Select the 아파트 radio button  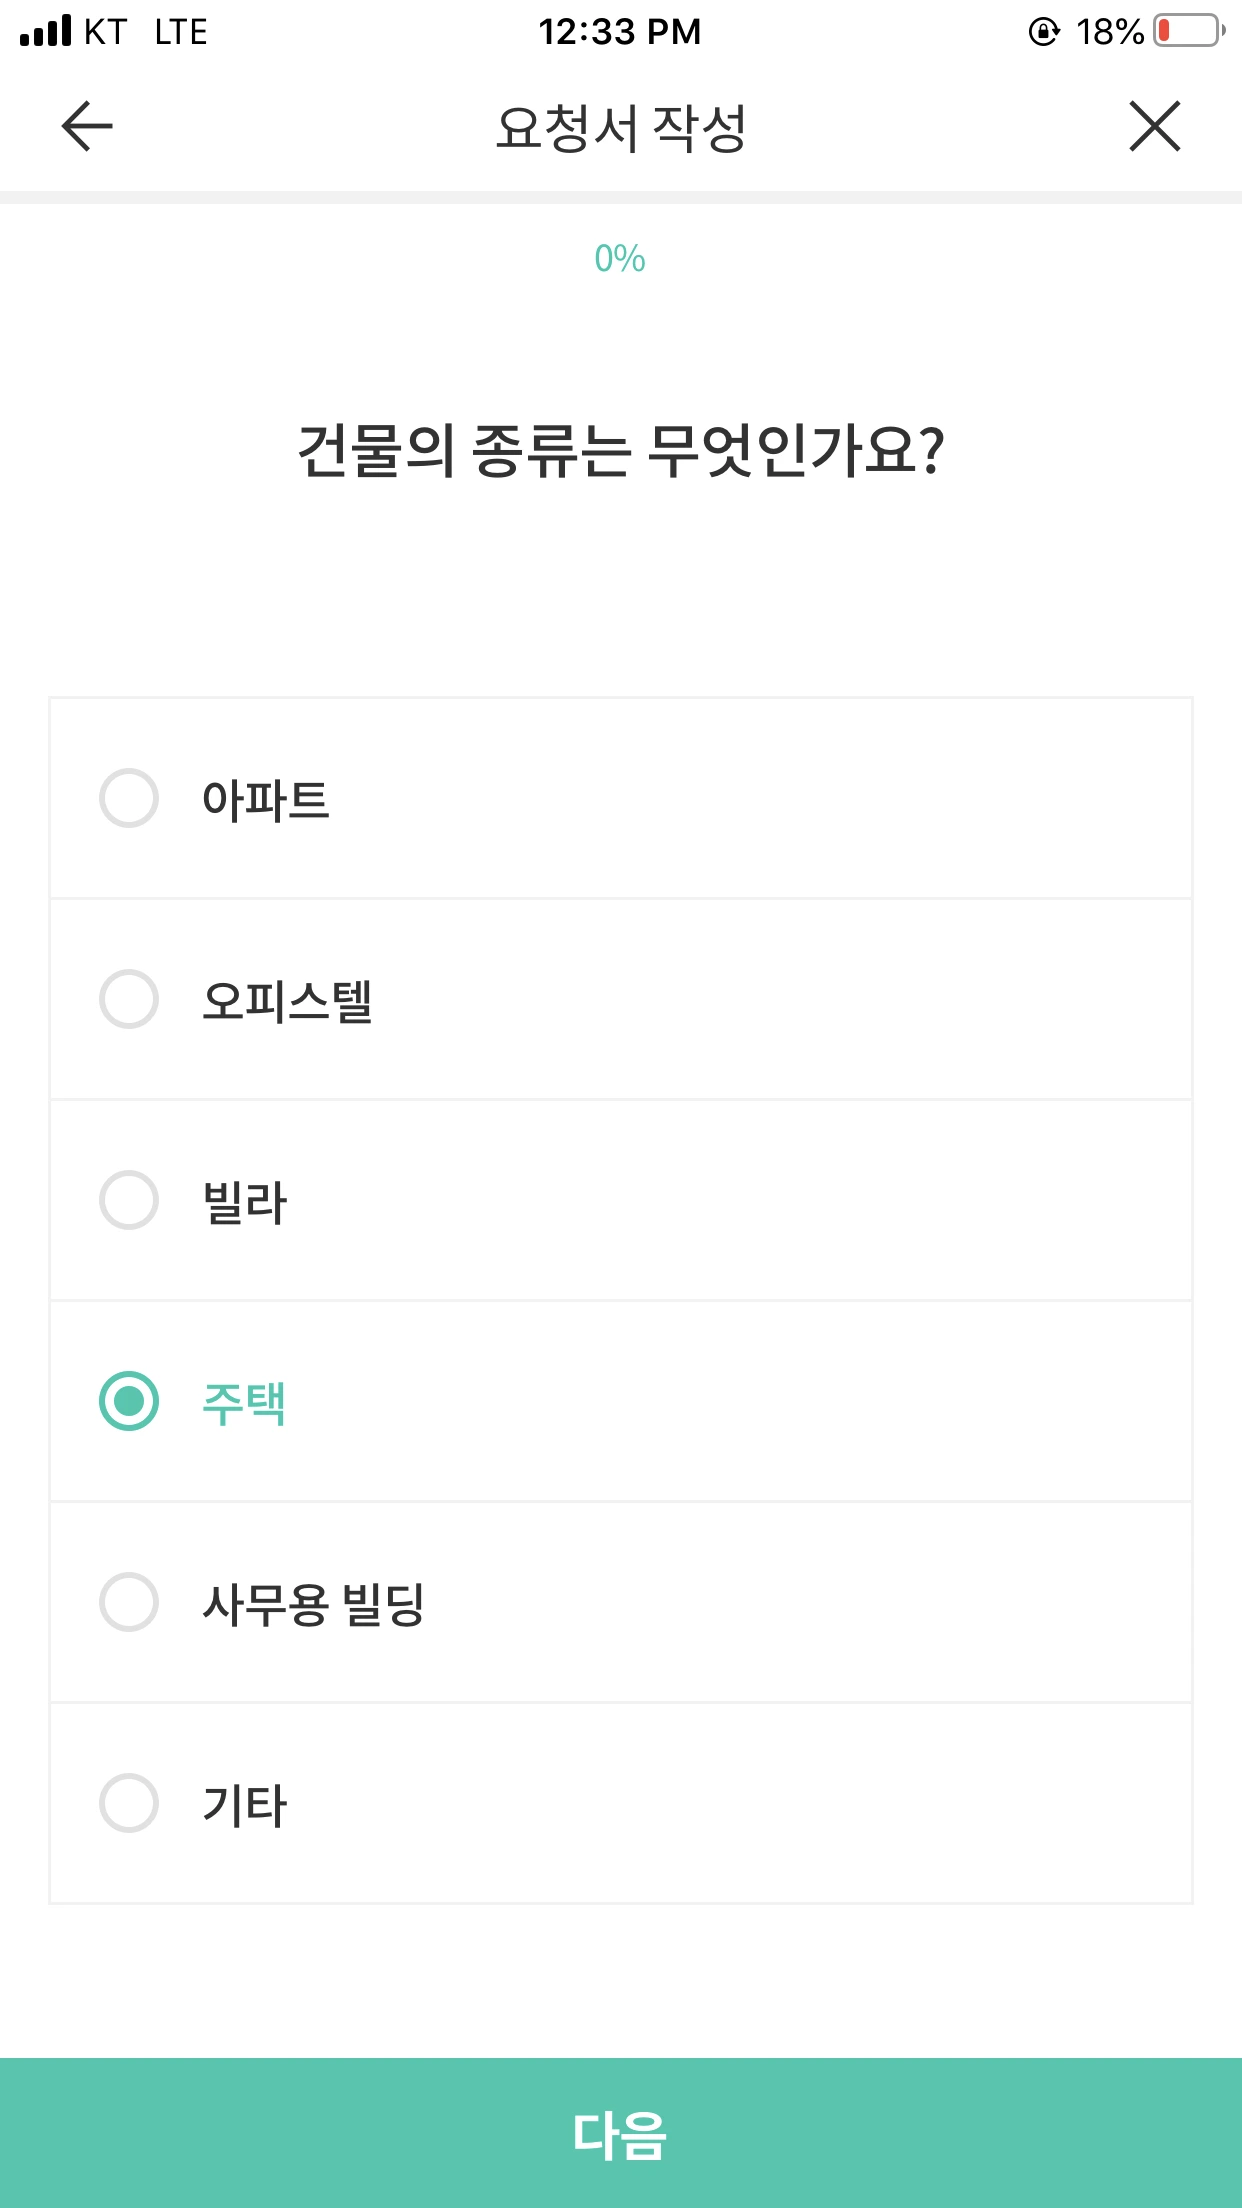[x=129, y=798]
